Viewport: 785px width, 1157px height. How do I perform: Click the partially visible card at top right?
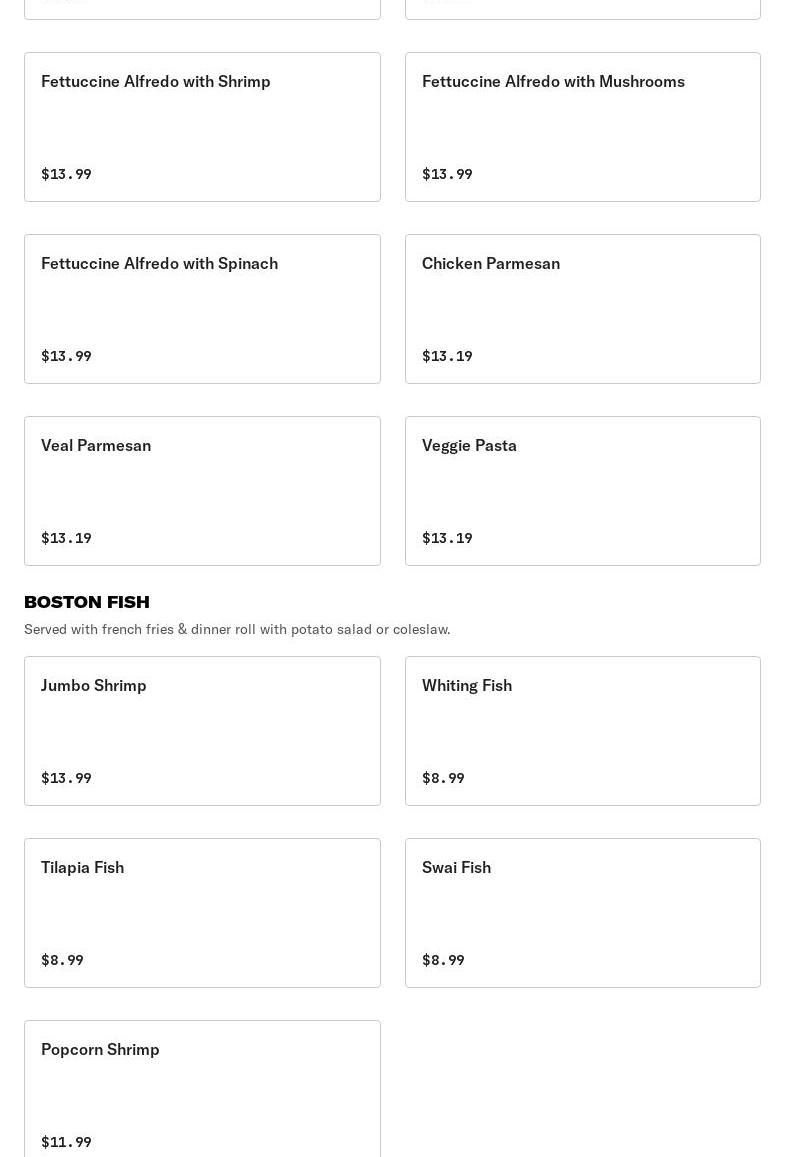point(583,9)
